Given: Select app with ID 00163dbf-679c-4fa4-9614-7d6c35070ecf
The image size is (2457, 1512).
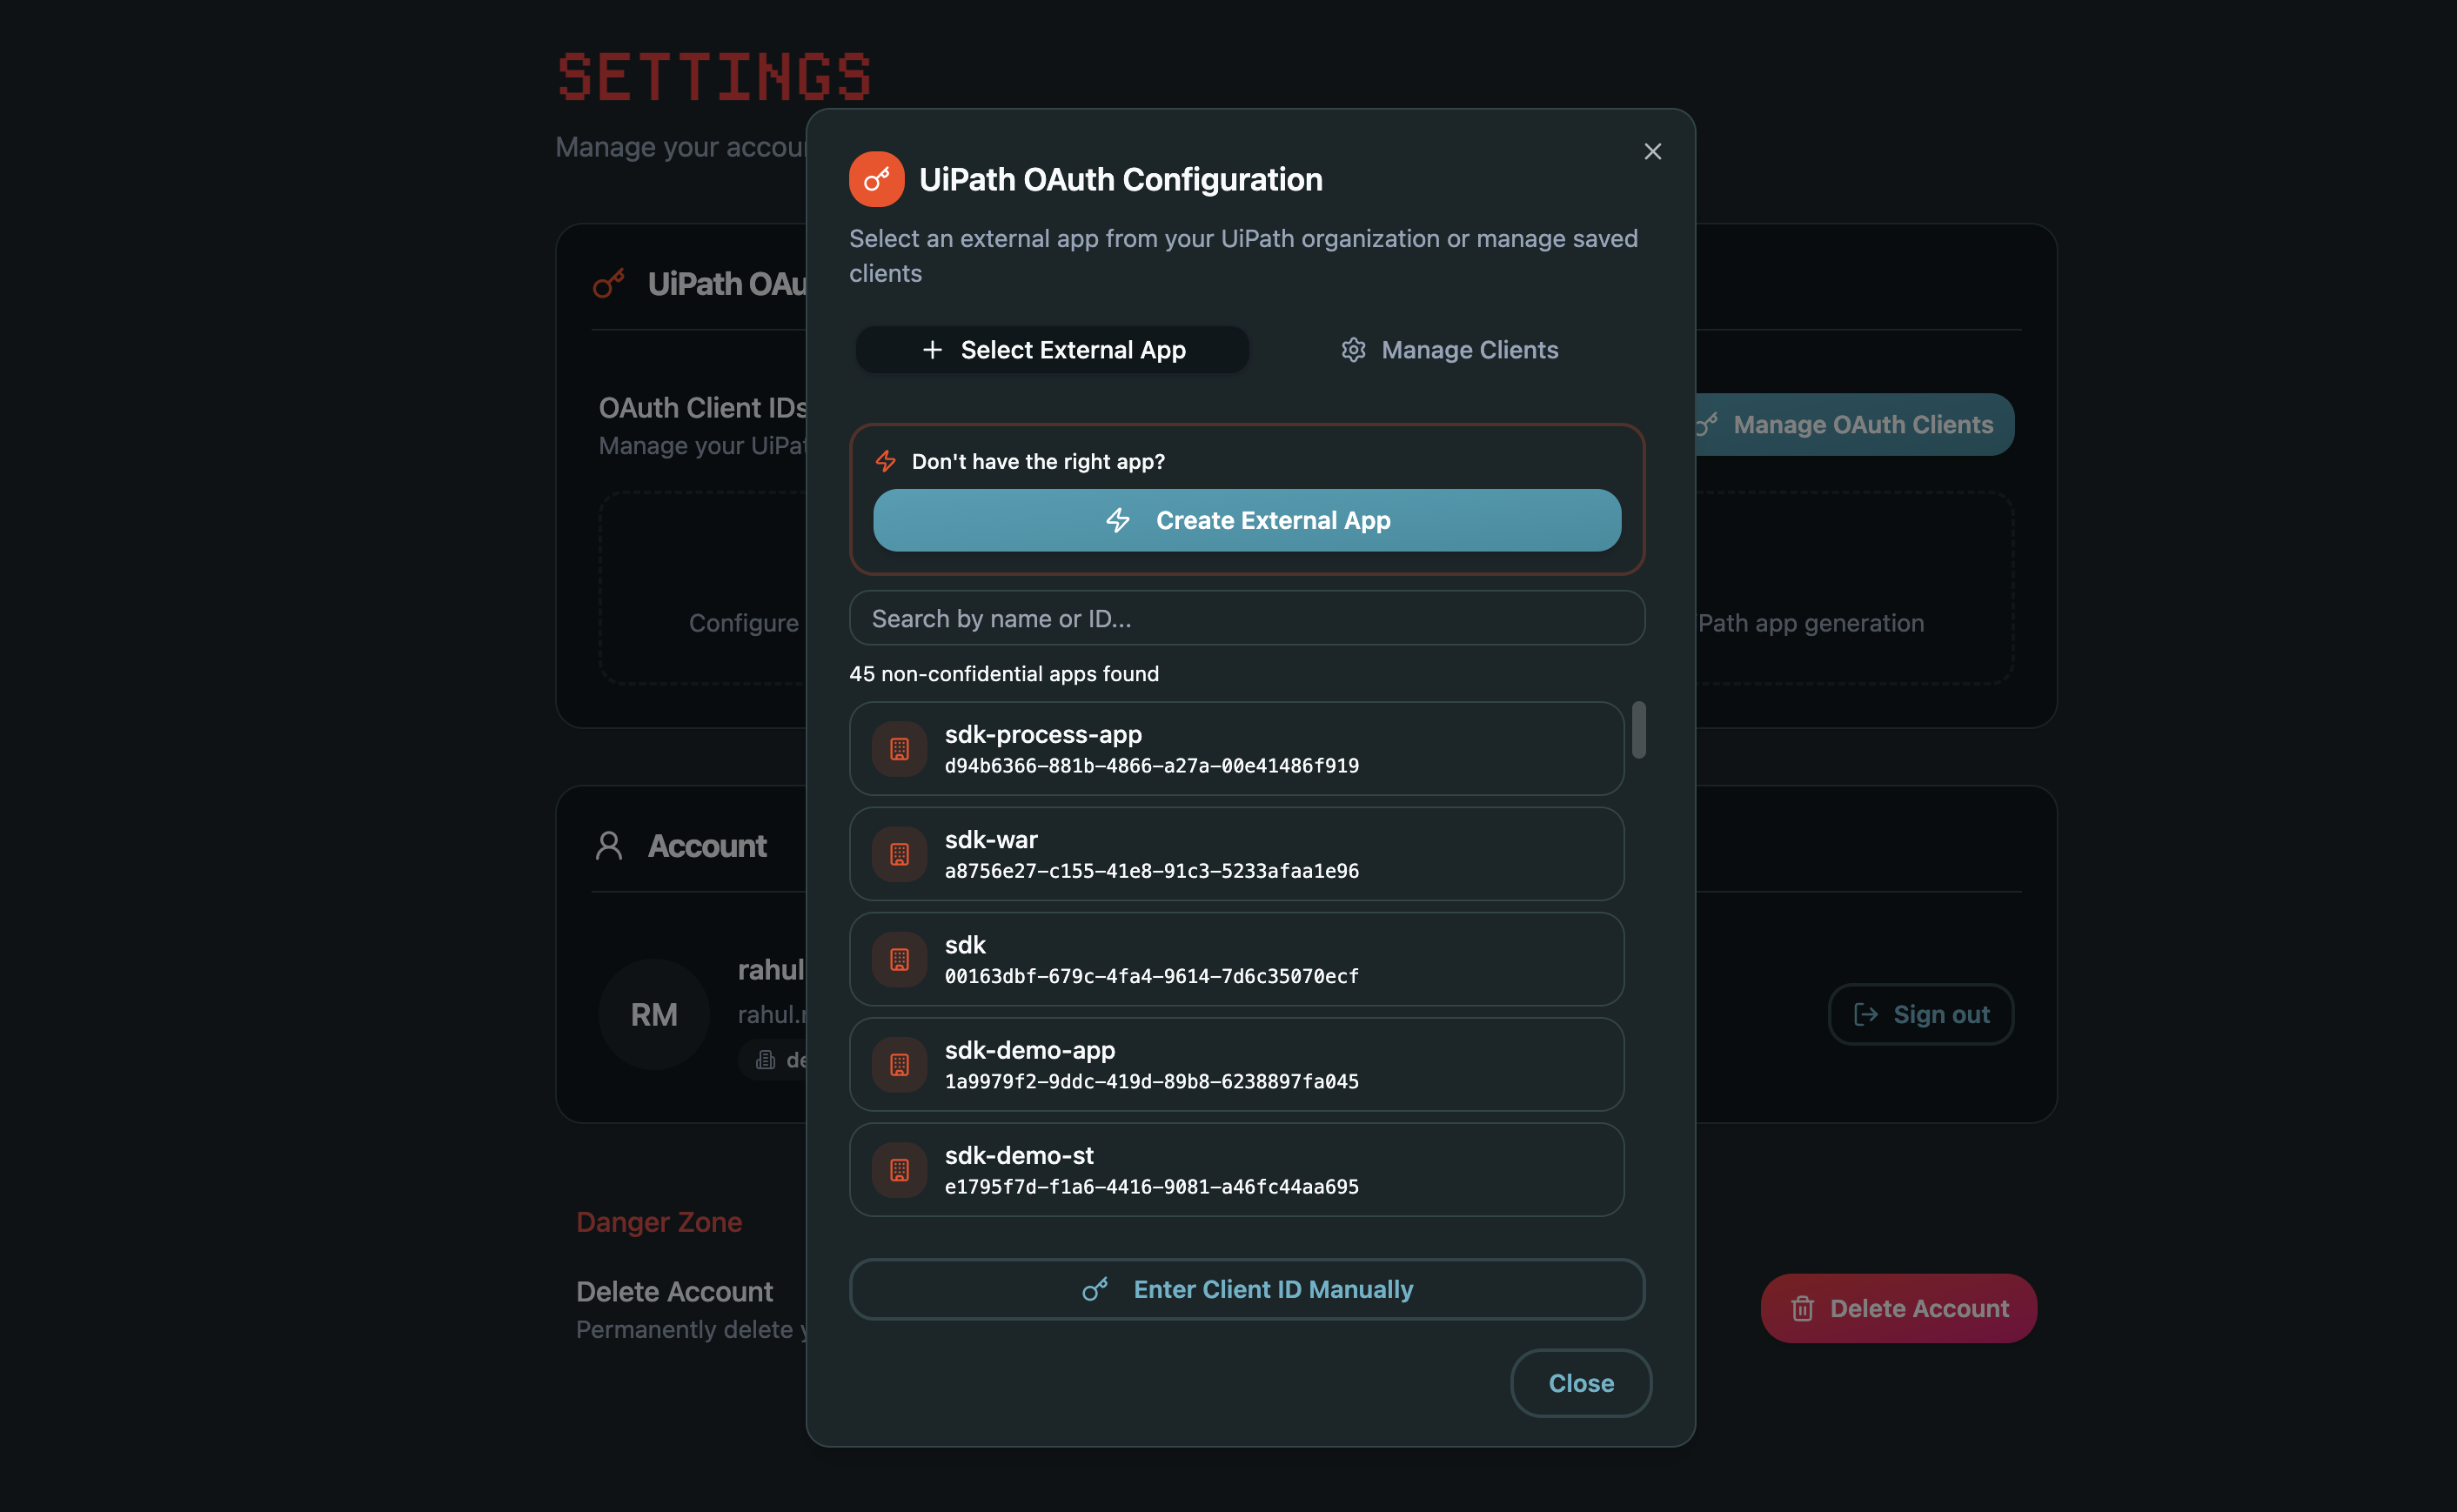Looking at the screenshot, I should 1236,959.
